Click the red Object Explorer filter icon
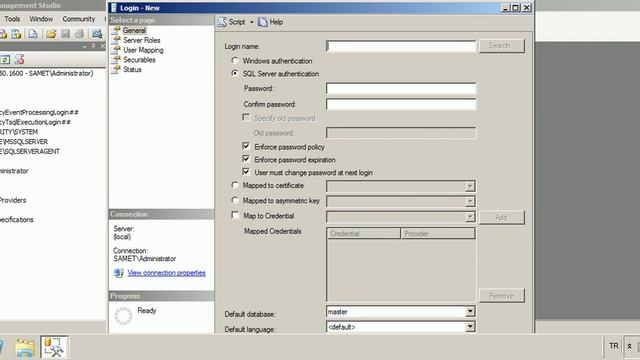This screenshot has width=640, height=360. [19, 60]
